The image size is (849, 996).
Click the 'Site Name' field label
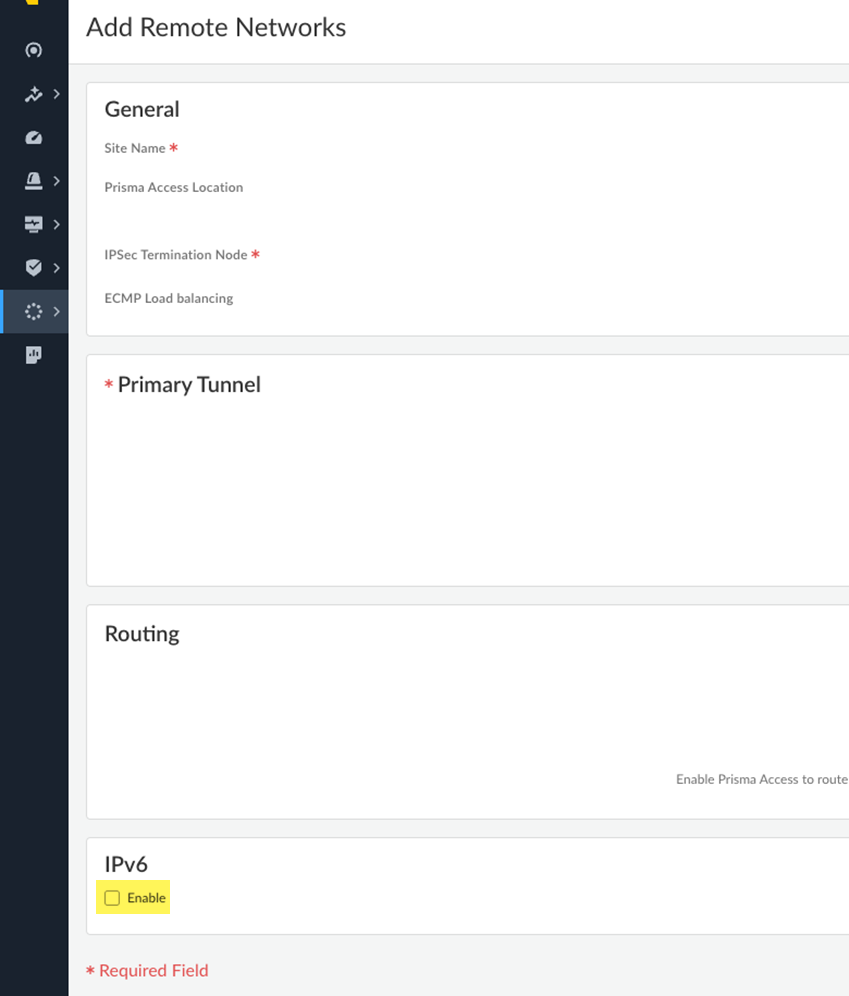(135, 148)
